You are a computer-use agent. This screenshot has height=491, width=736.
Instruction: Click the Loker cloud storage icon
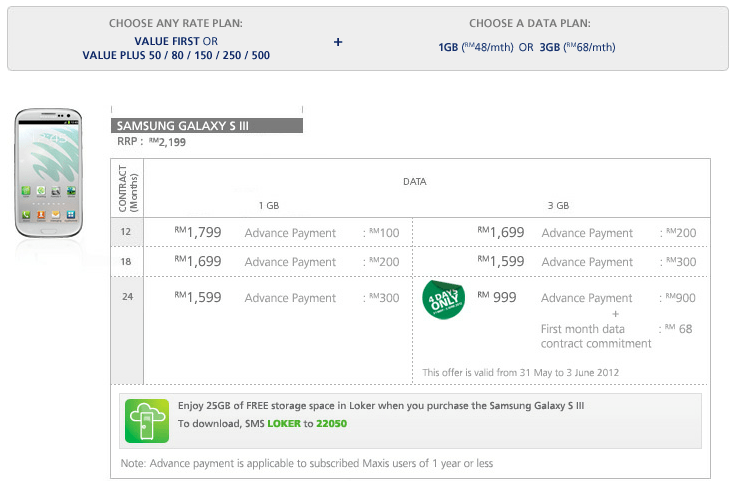pos(147,421)
